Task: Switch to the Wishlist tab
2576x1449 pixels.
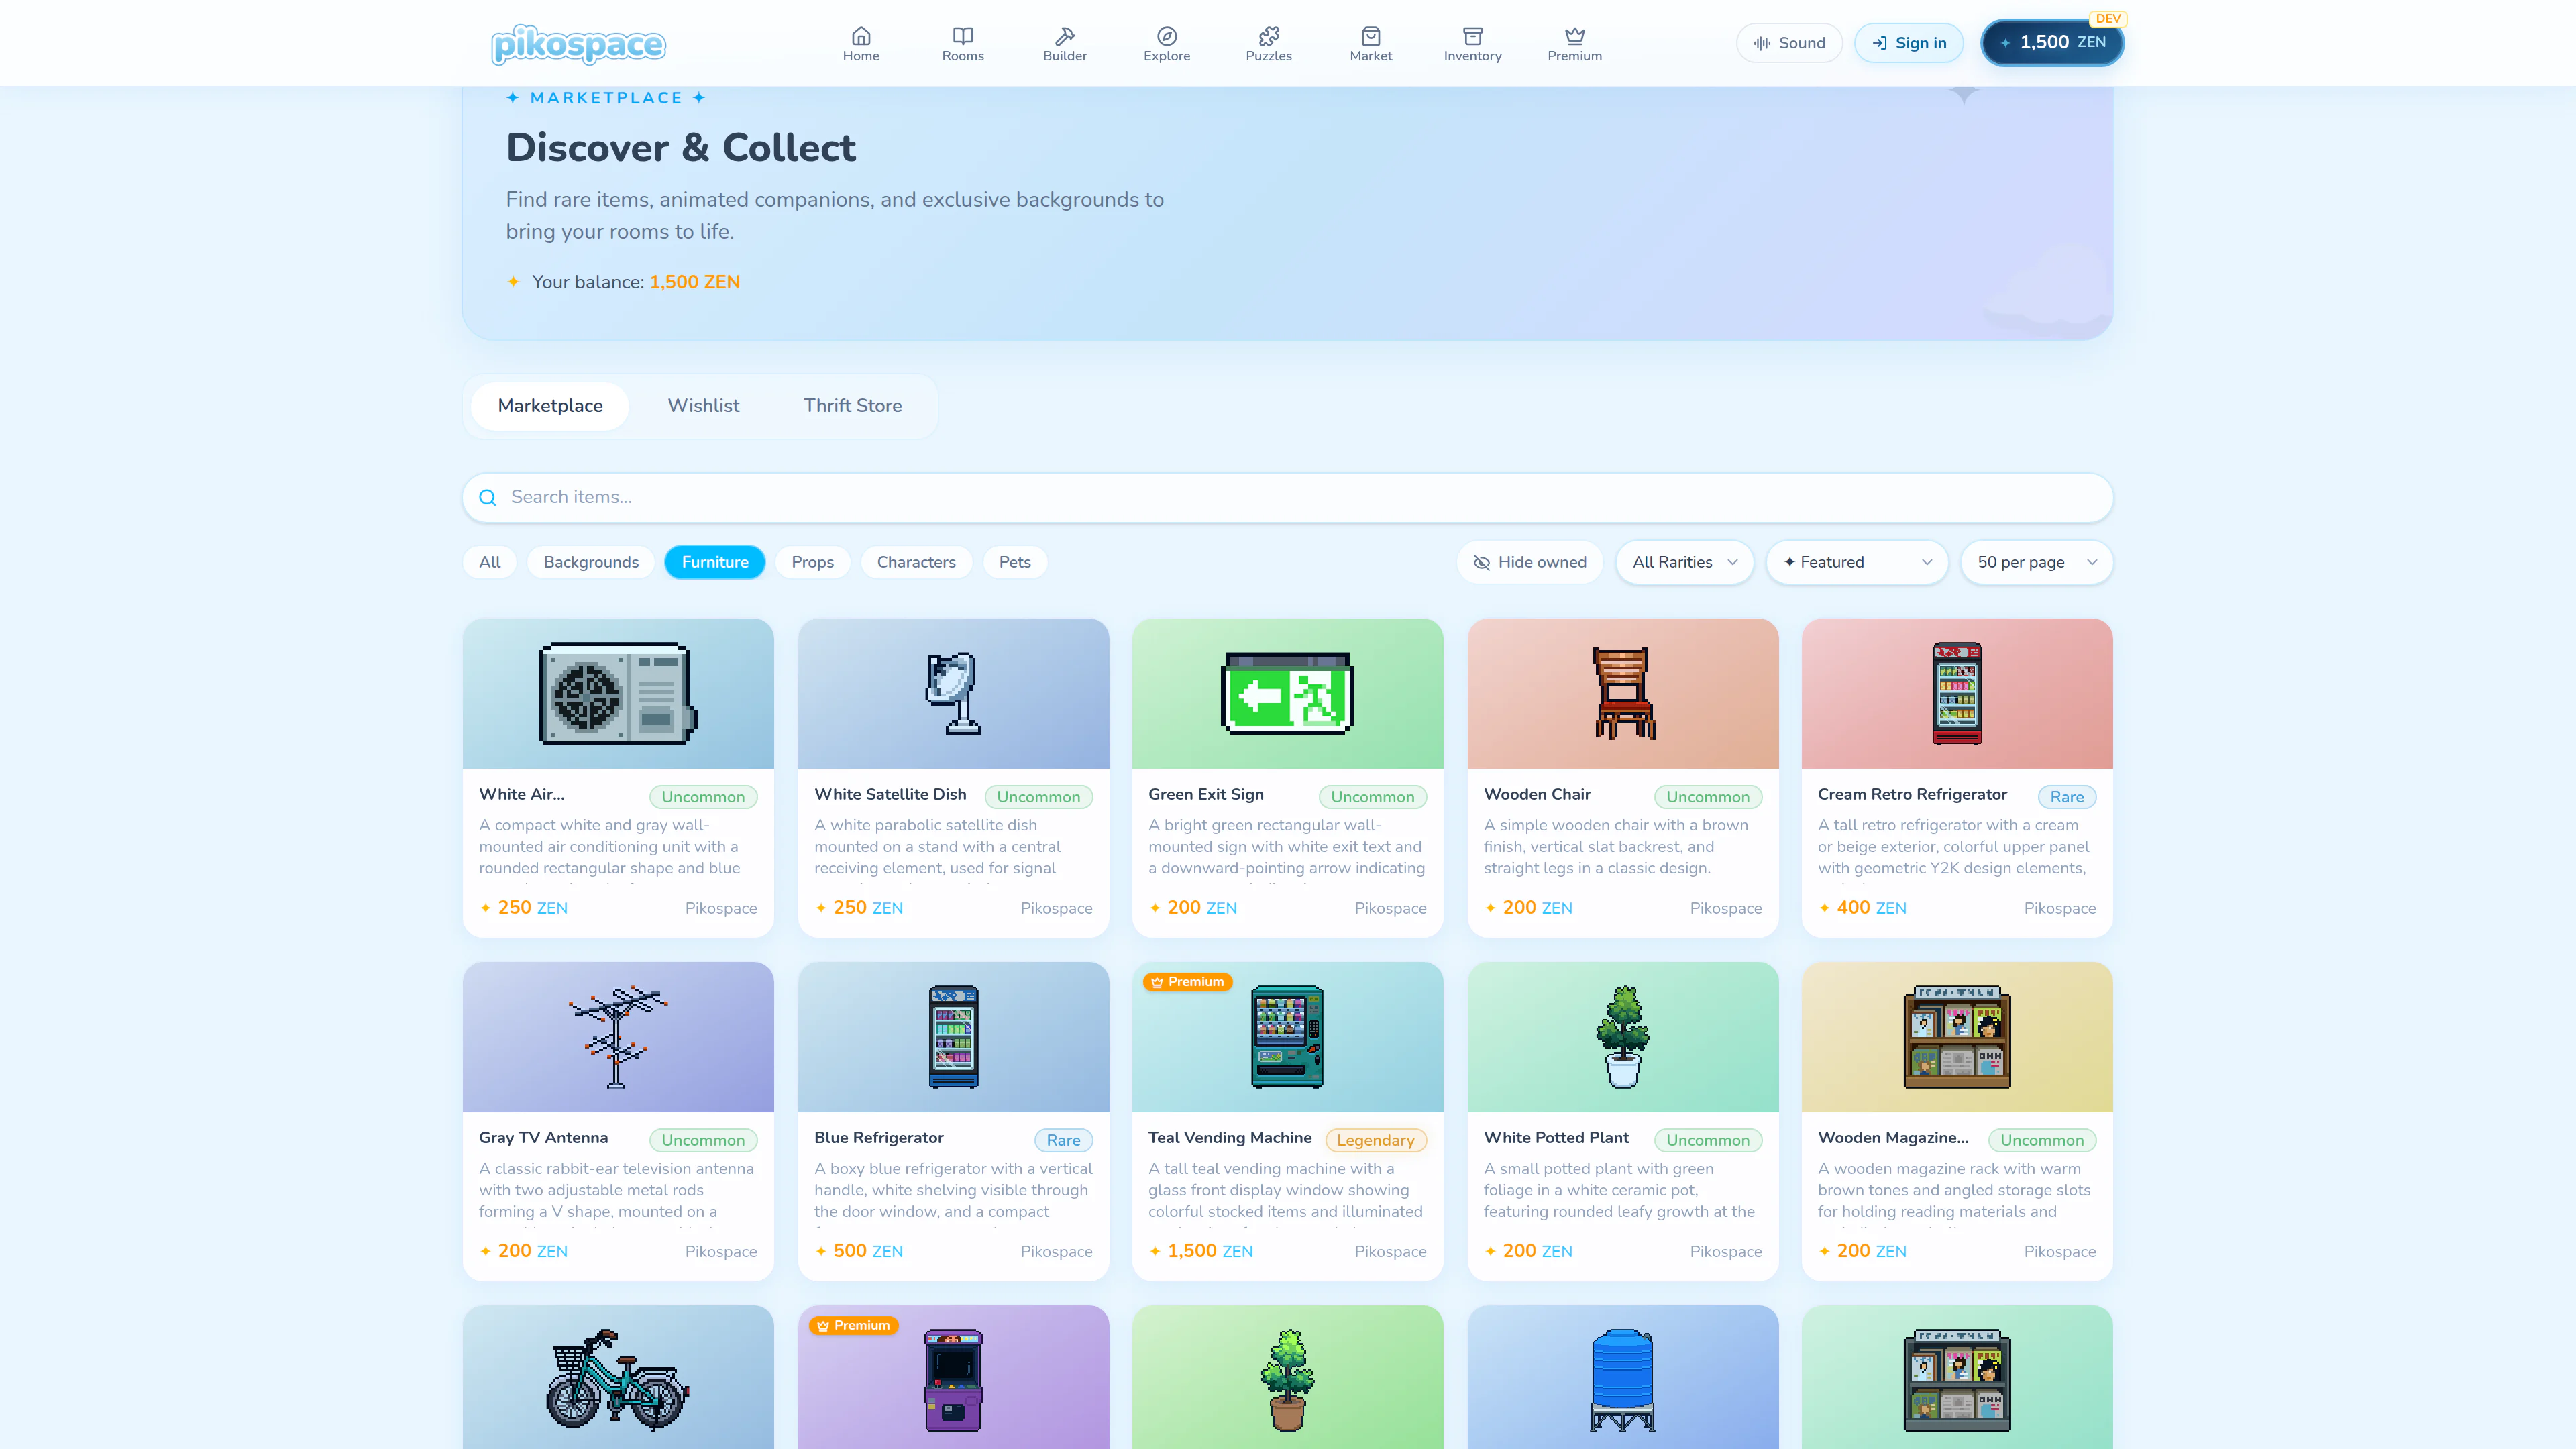Action: [x=703, y=406]
